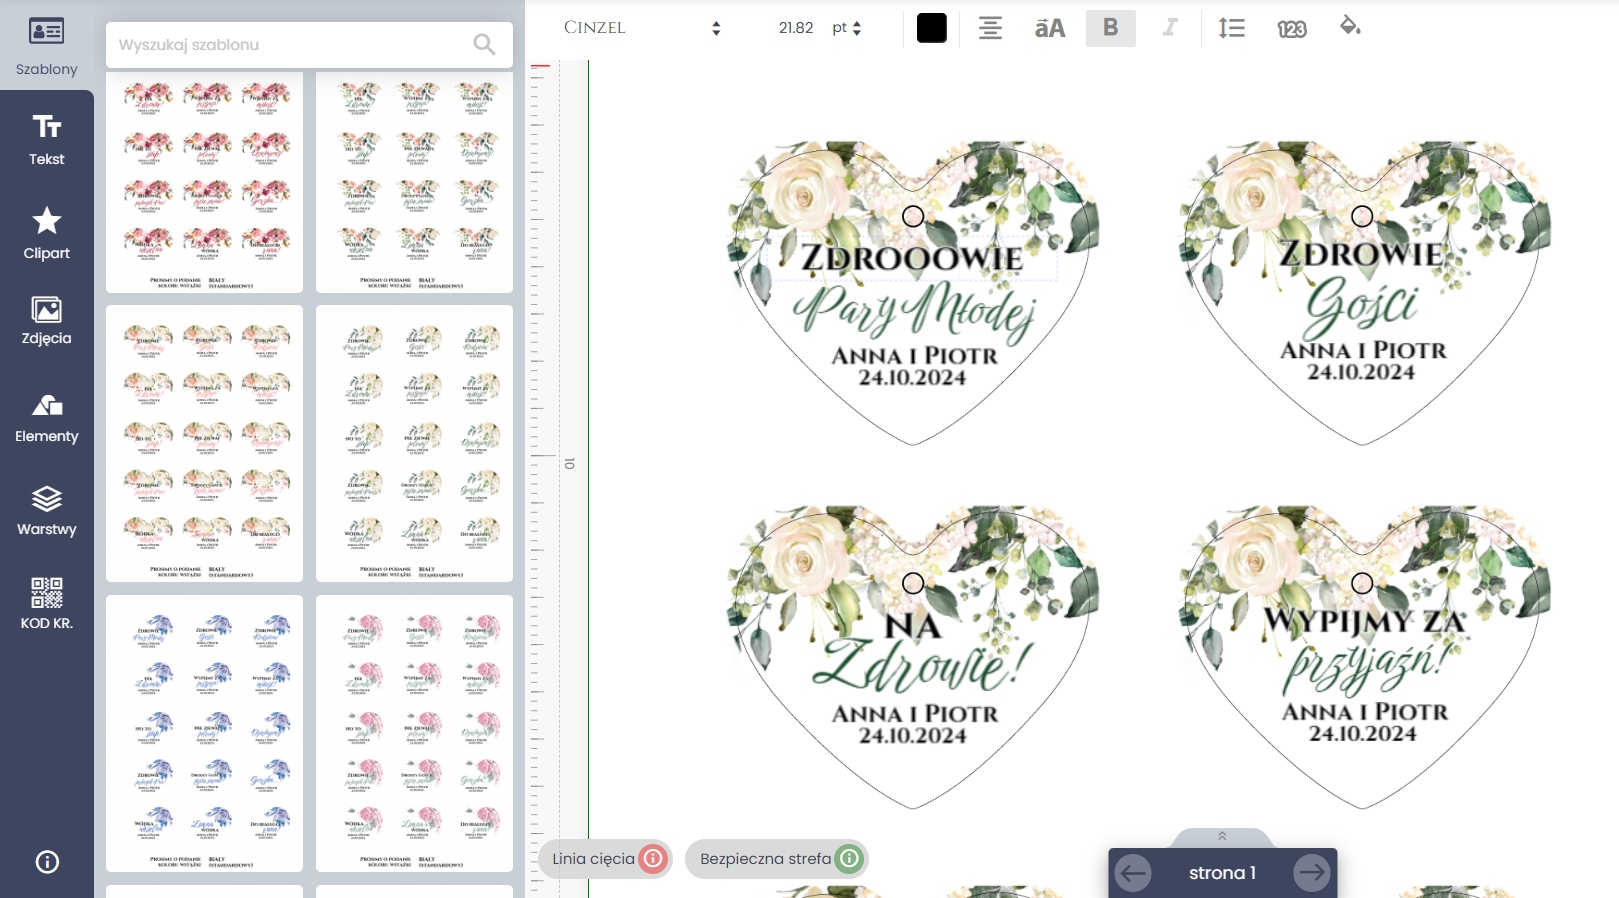Go to next page arrow
This screenshot has height=898, width=1619.
[1311, 873]
